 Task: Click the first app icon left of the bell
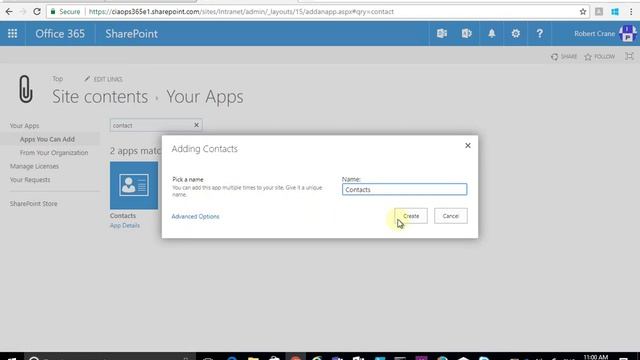click(x=442, y=33)
